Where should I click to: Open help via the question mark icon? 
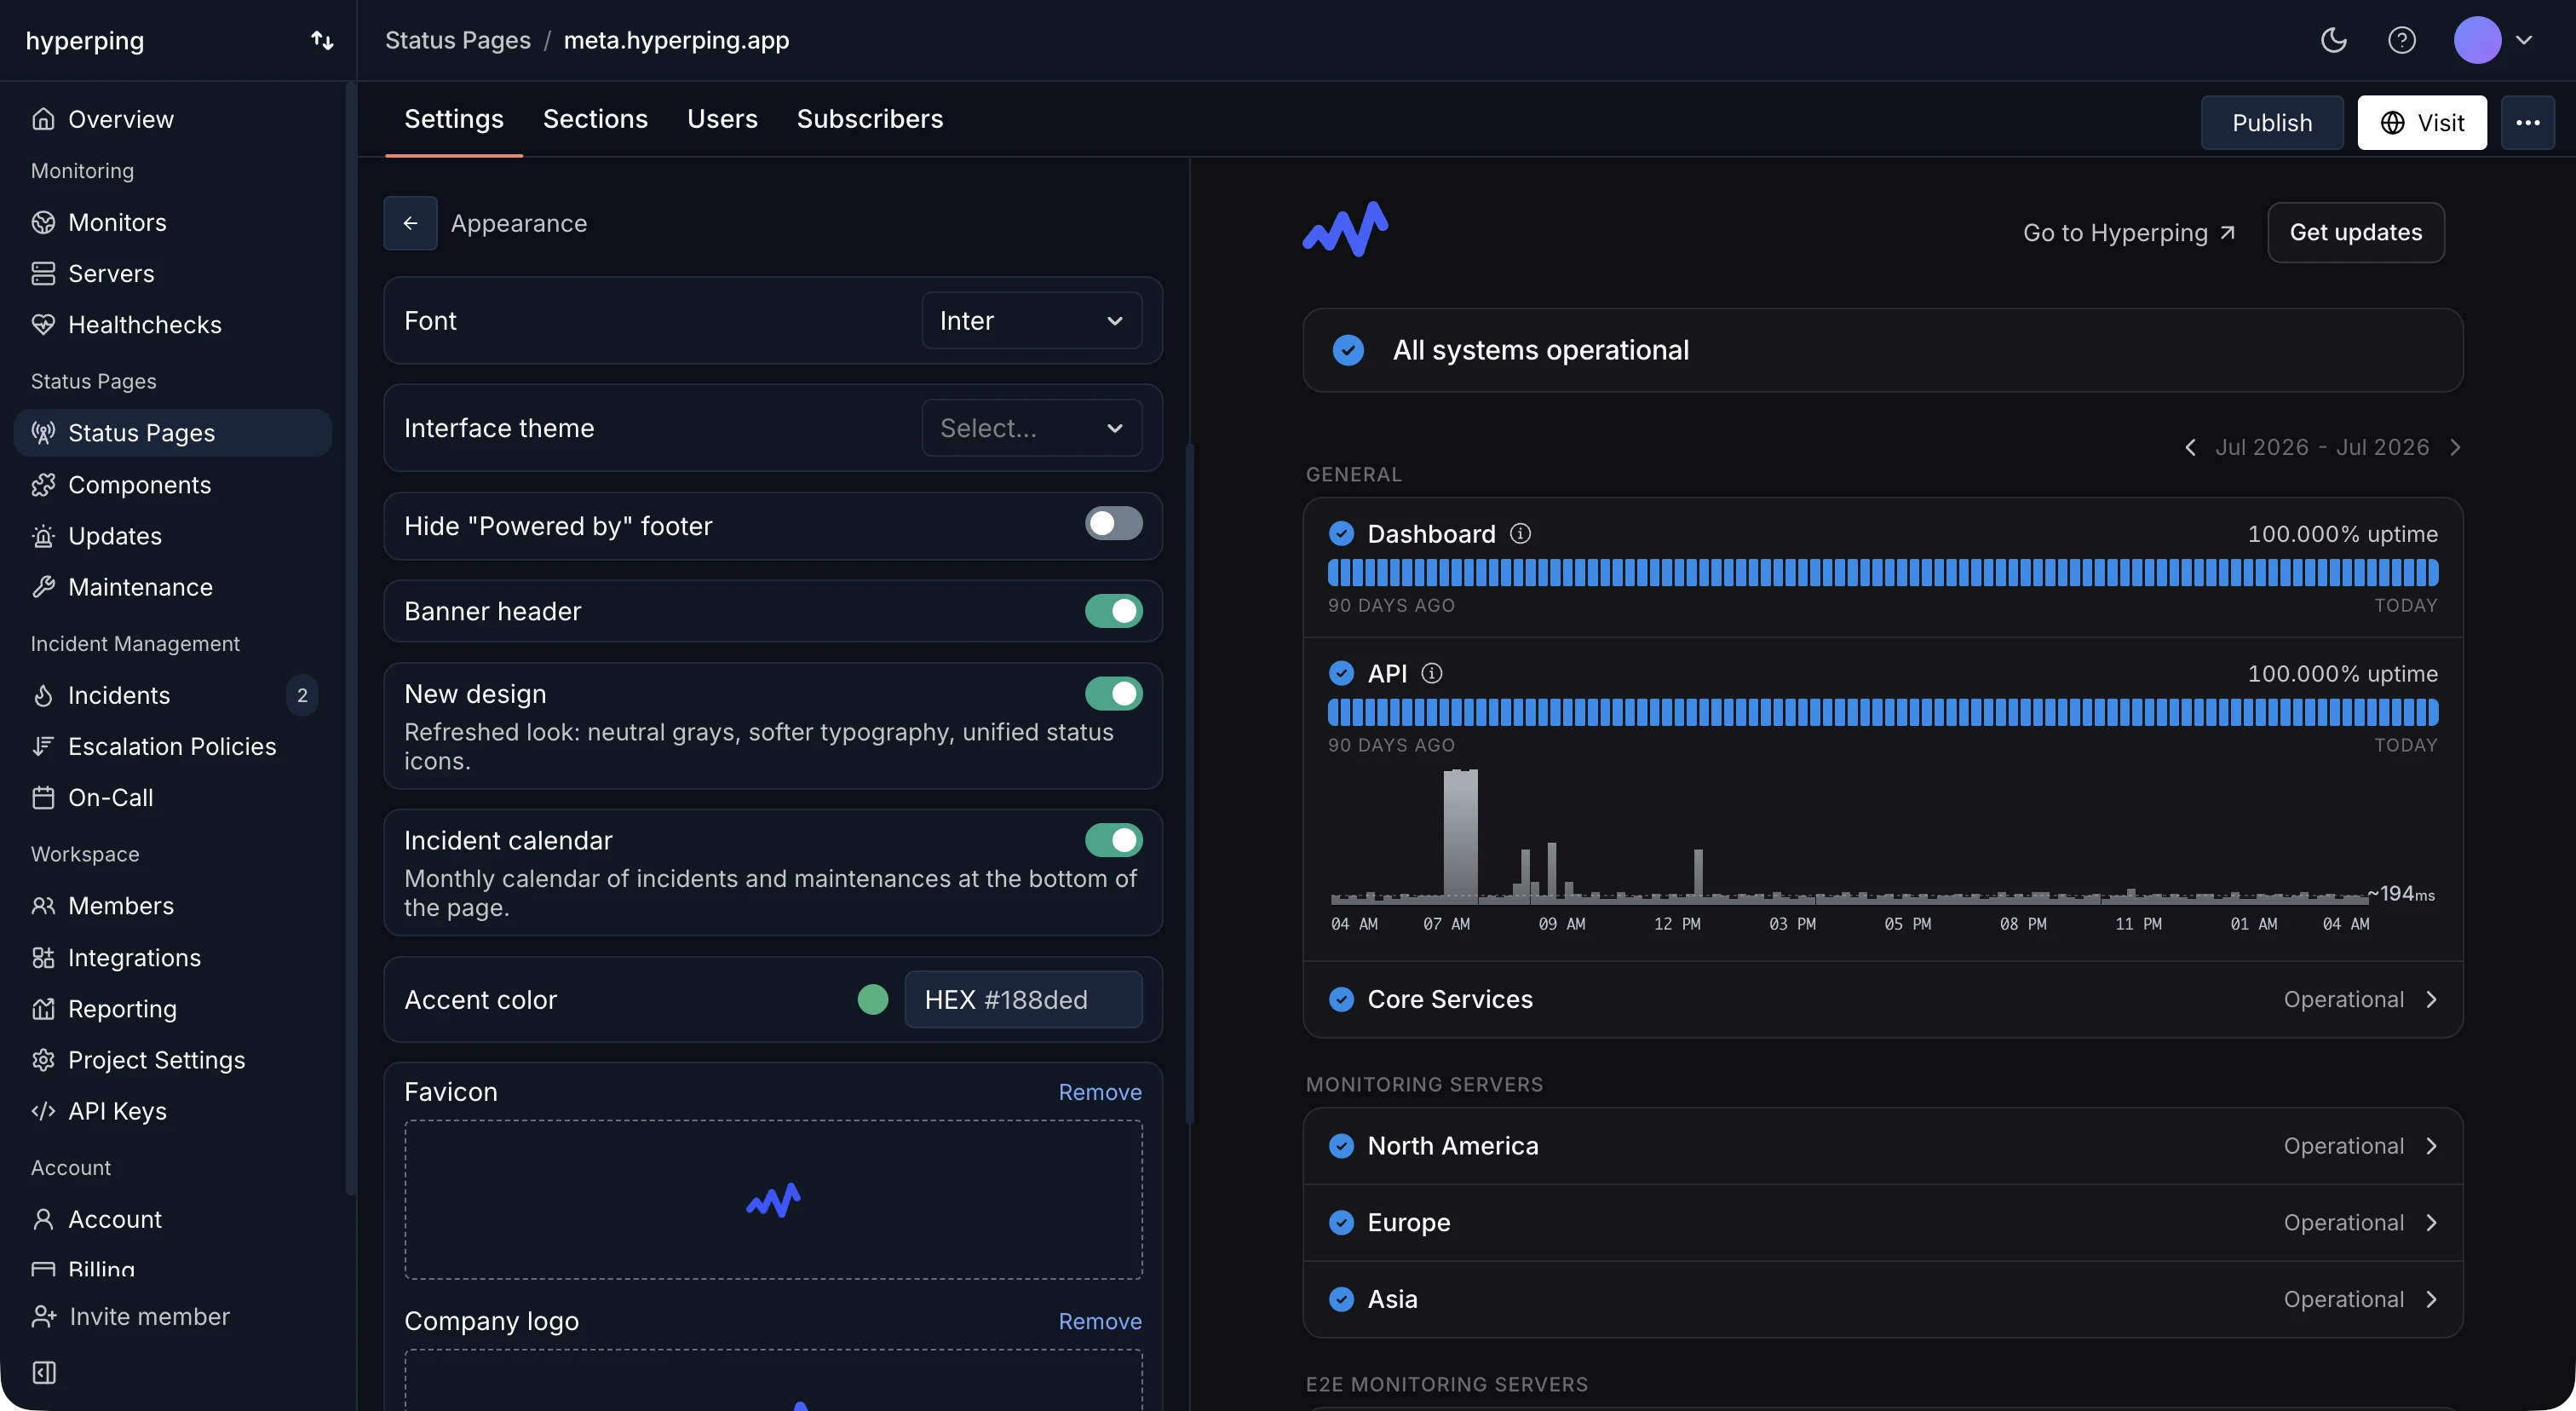pyautogui.click(x=2402, y=40)
